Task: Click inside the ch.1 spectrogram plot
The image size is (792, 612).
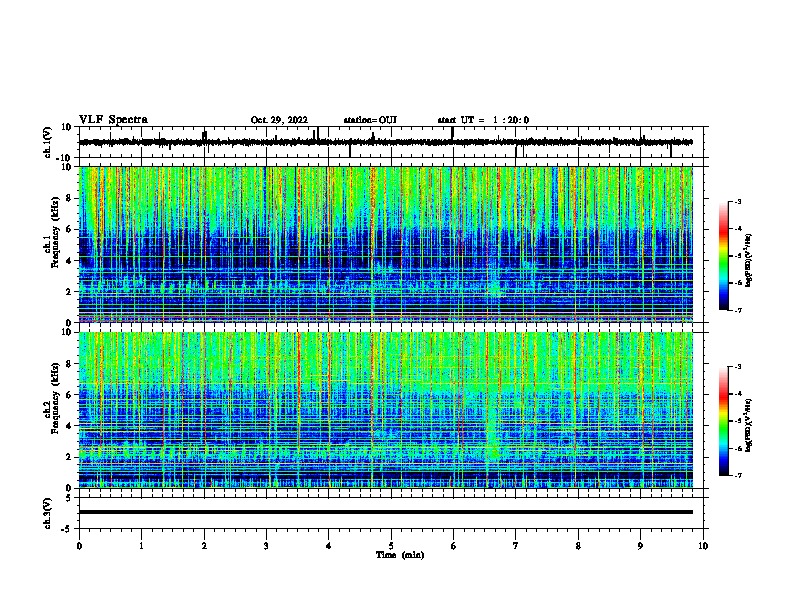Action: [x=385, y=244]
